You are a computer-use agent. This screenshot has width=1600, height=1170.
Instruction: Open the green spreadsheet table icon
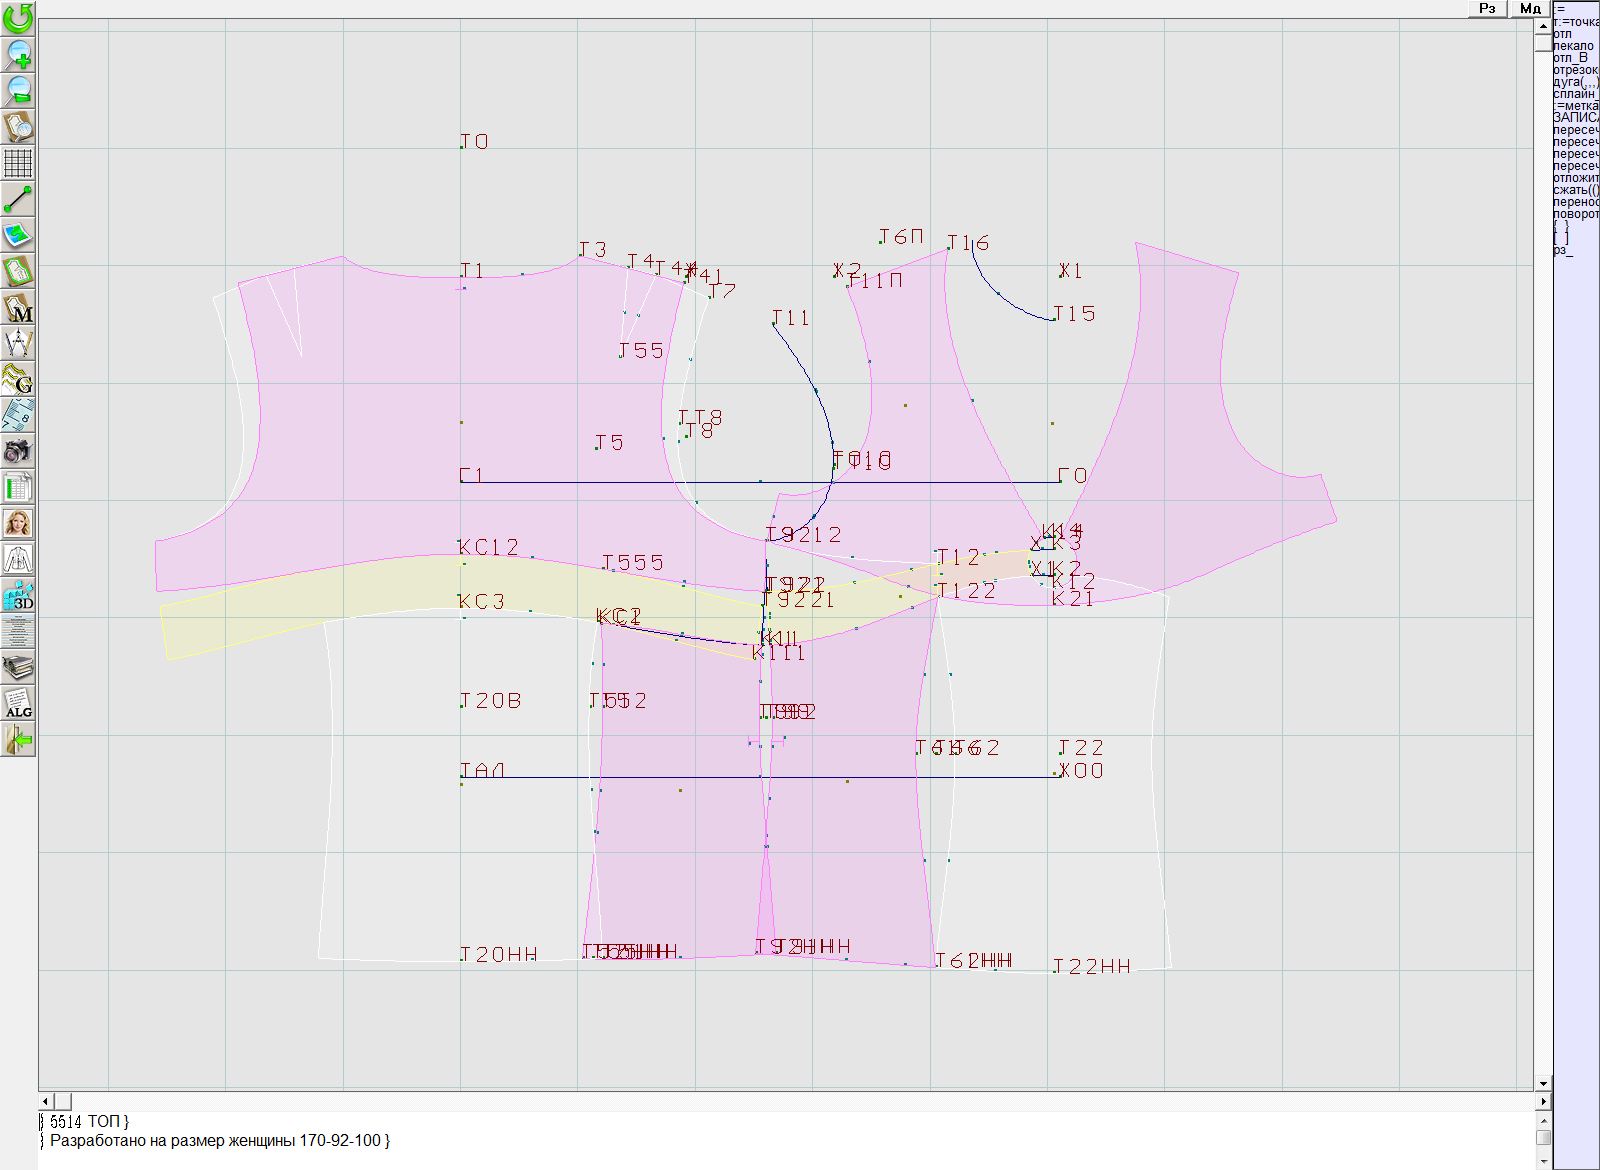tap(18, 488)
